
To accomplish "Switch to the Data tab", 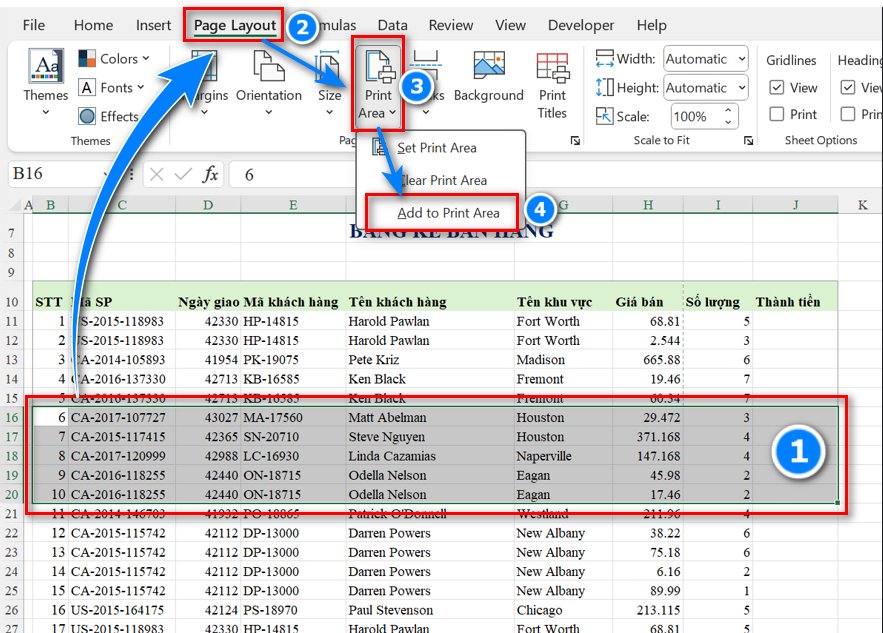I will pyautogui.click(x=392, y=25).
